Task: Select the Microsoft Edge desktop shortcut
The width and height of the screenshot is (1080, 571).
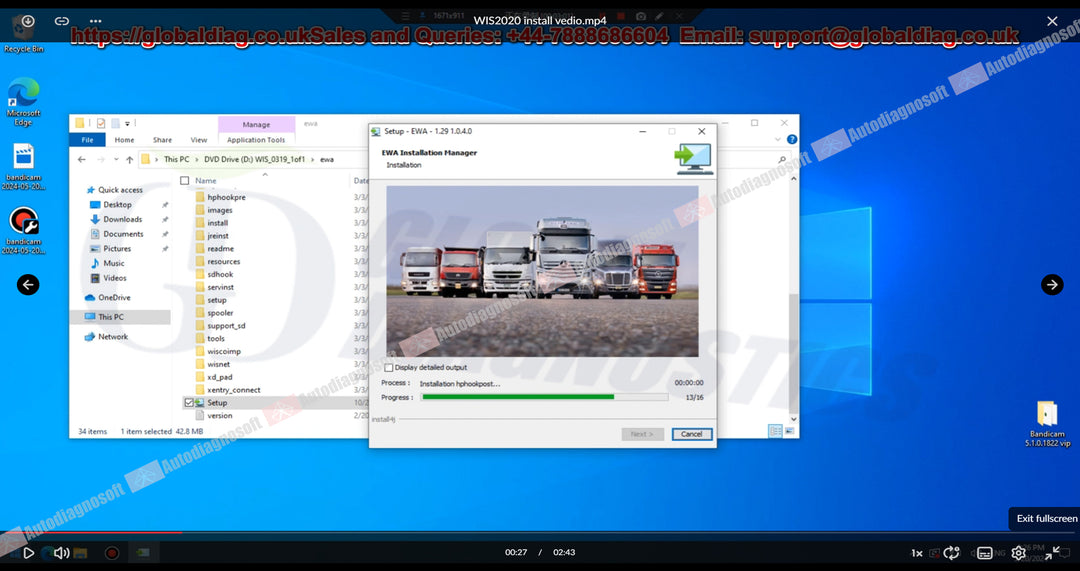Action: [23, 101]
